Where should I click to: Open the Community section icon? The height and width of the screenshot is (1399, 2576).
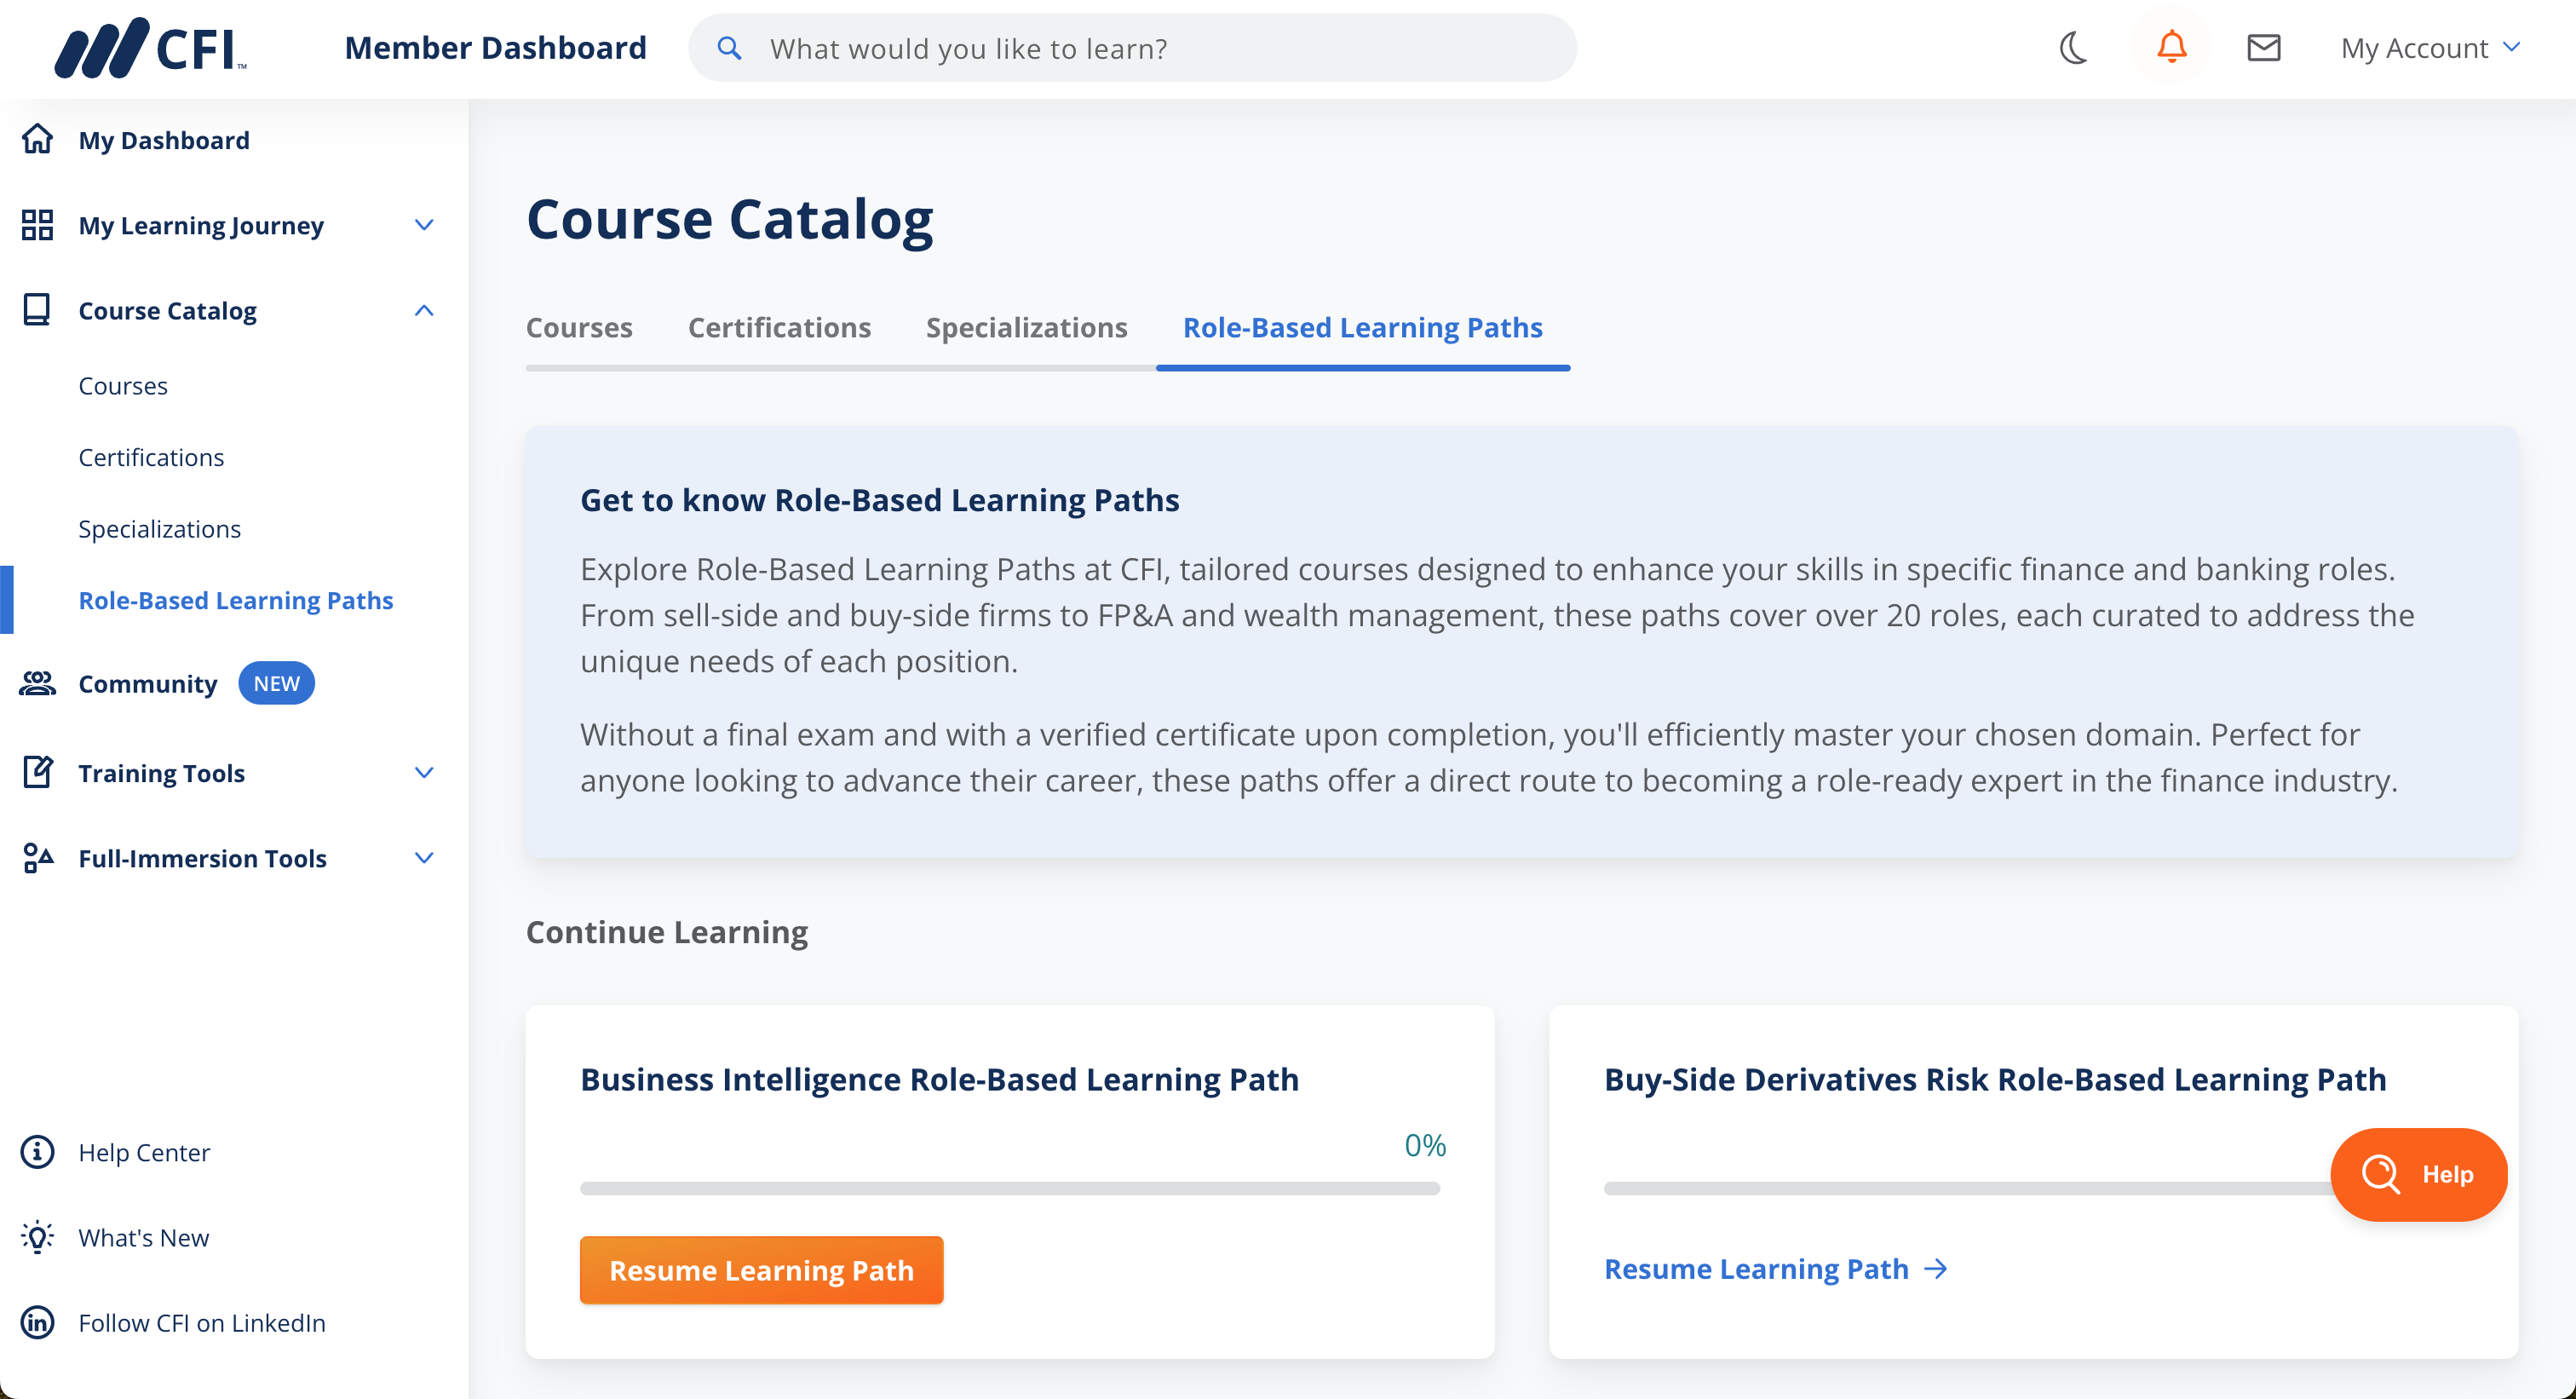coord(37,684)
